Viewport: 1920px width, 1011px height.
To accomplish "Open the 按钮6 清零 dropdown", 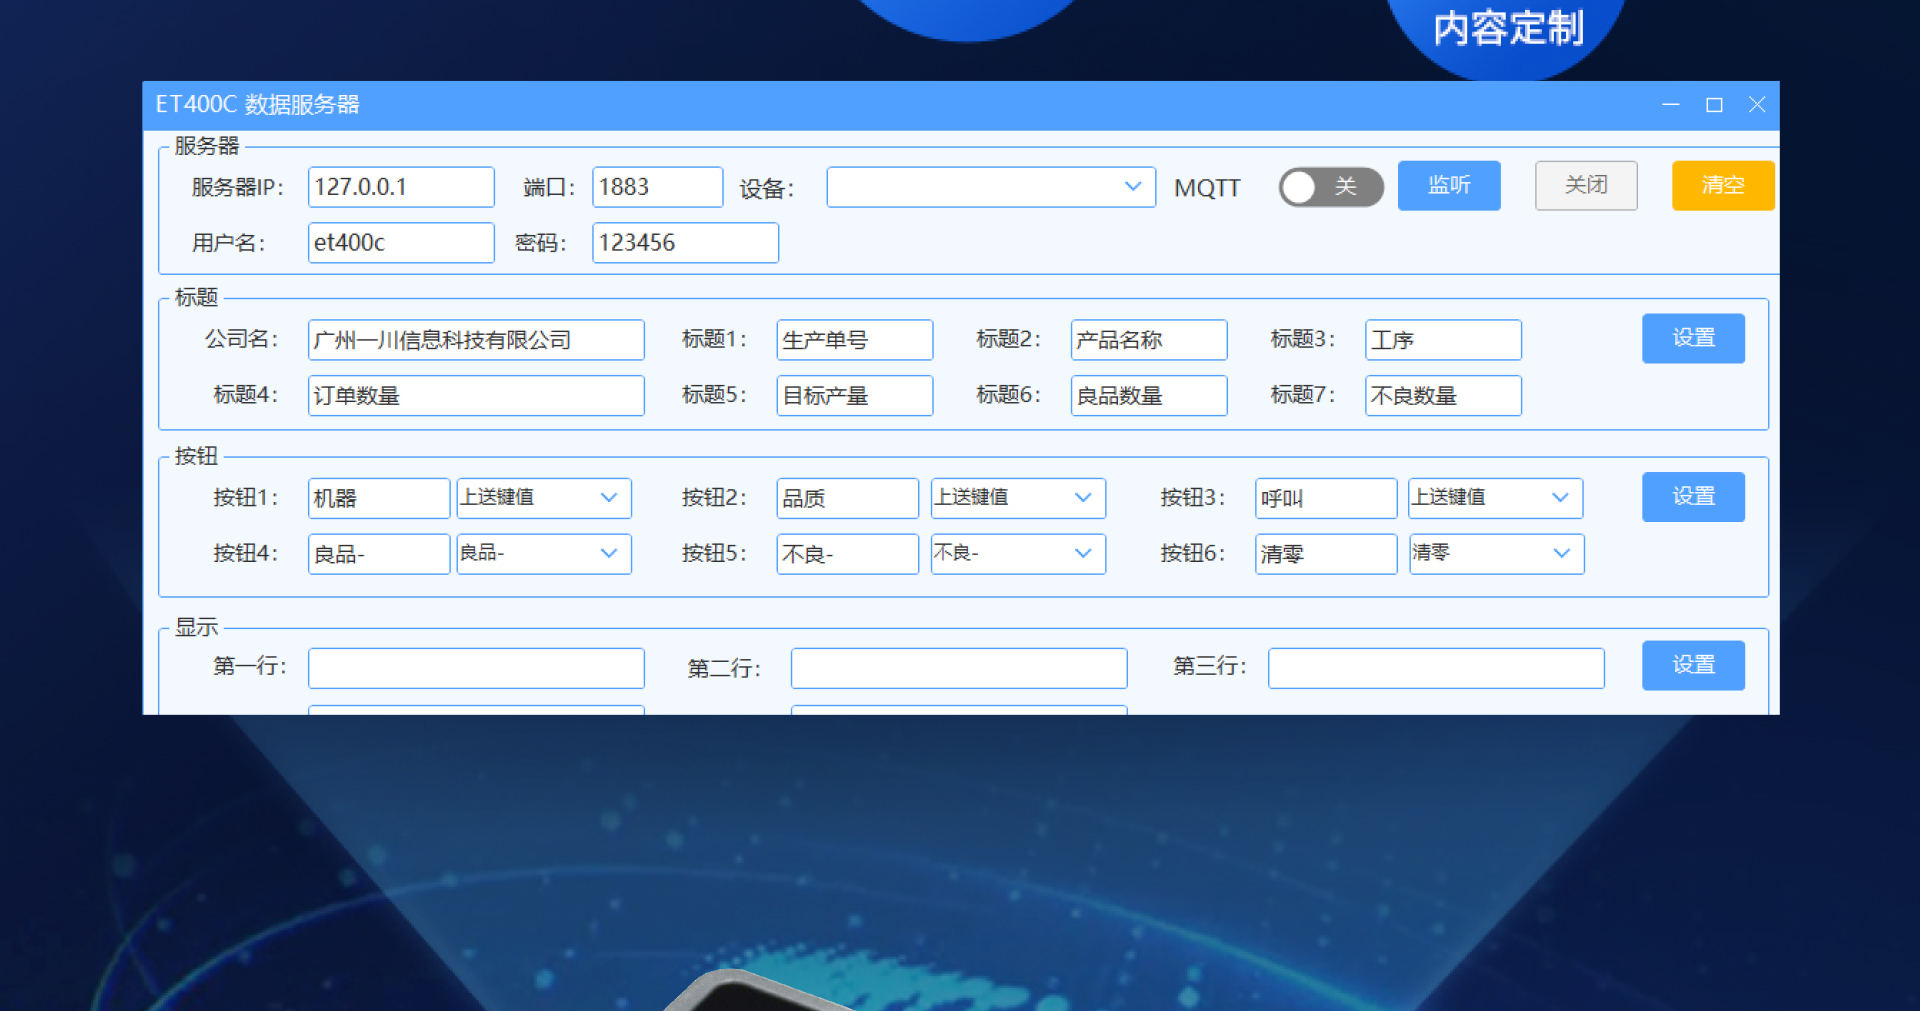I will pyautogui.click(x=1495, y=554).
